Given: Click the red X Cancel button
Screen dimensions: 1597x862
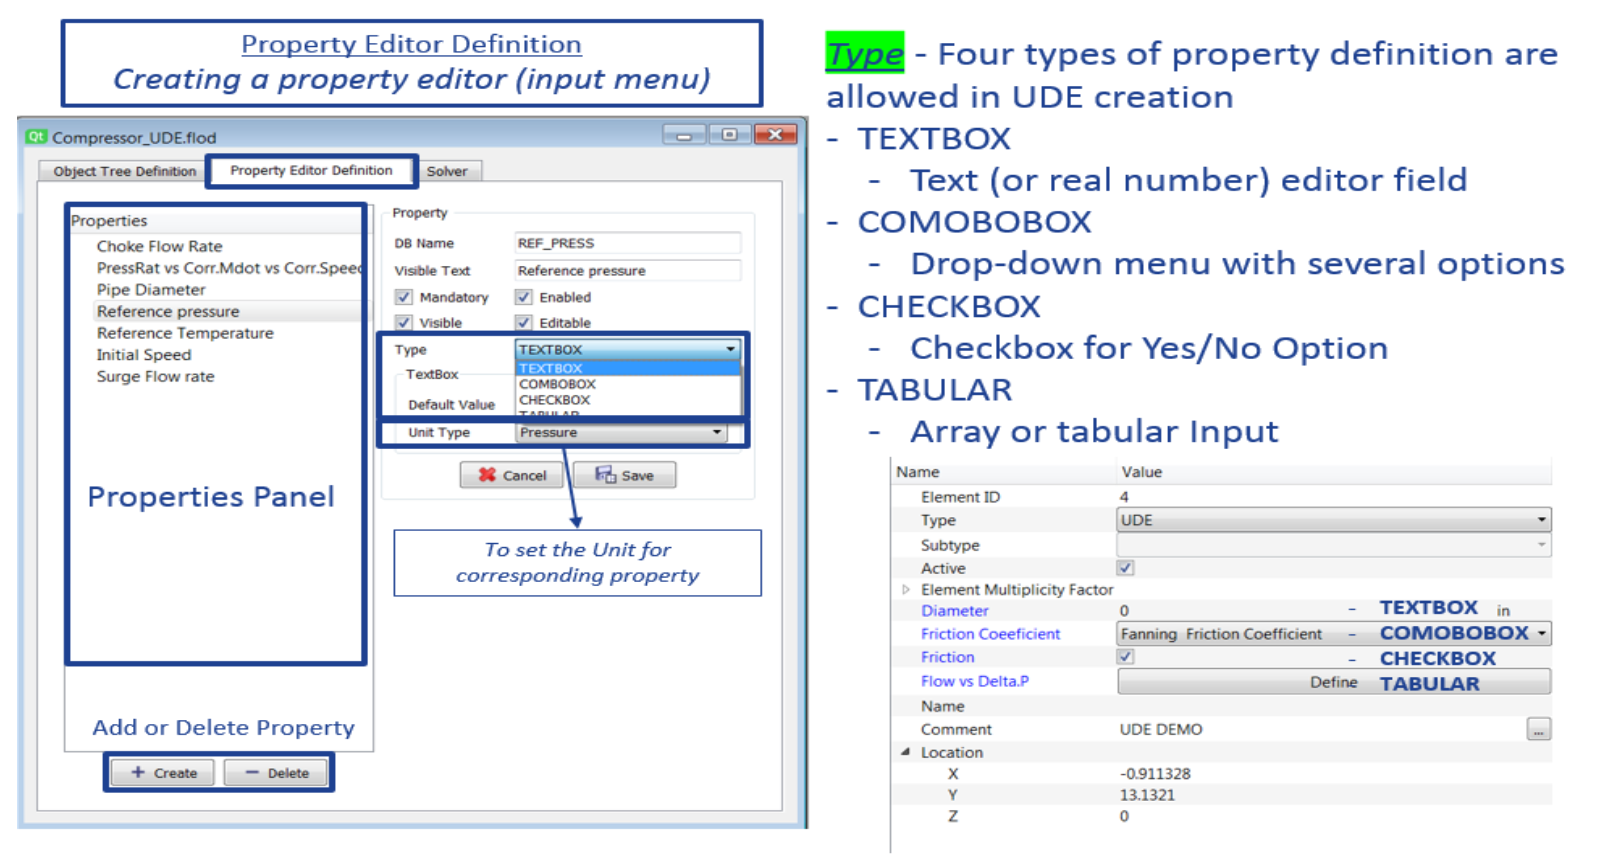Looking at the screenshot, I should coord(512,475).
